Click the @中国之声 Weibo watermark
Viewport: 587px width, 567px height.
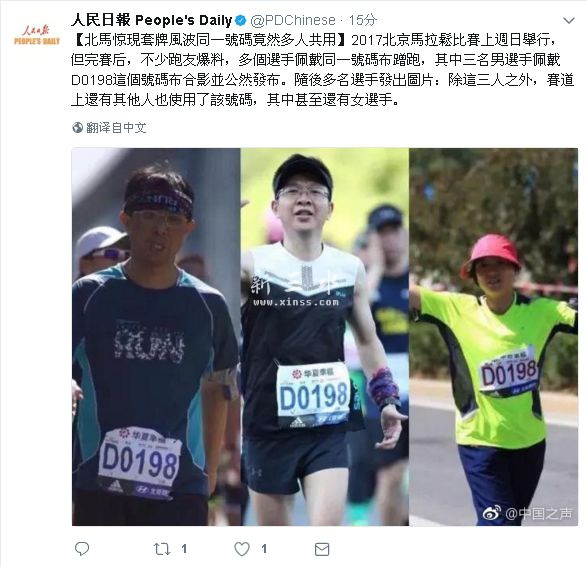(x=528, y=513)
